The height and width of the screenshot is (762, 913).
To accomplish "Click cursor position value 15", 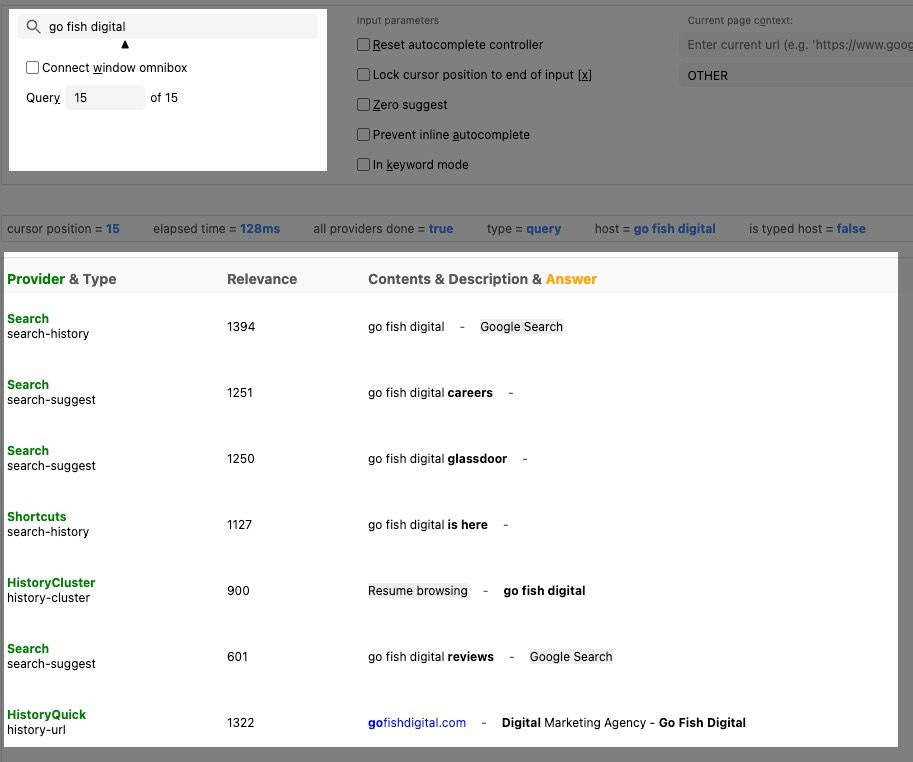I will [x=112, y=229].
